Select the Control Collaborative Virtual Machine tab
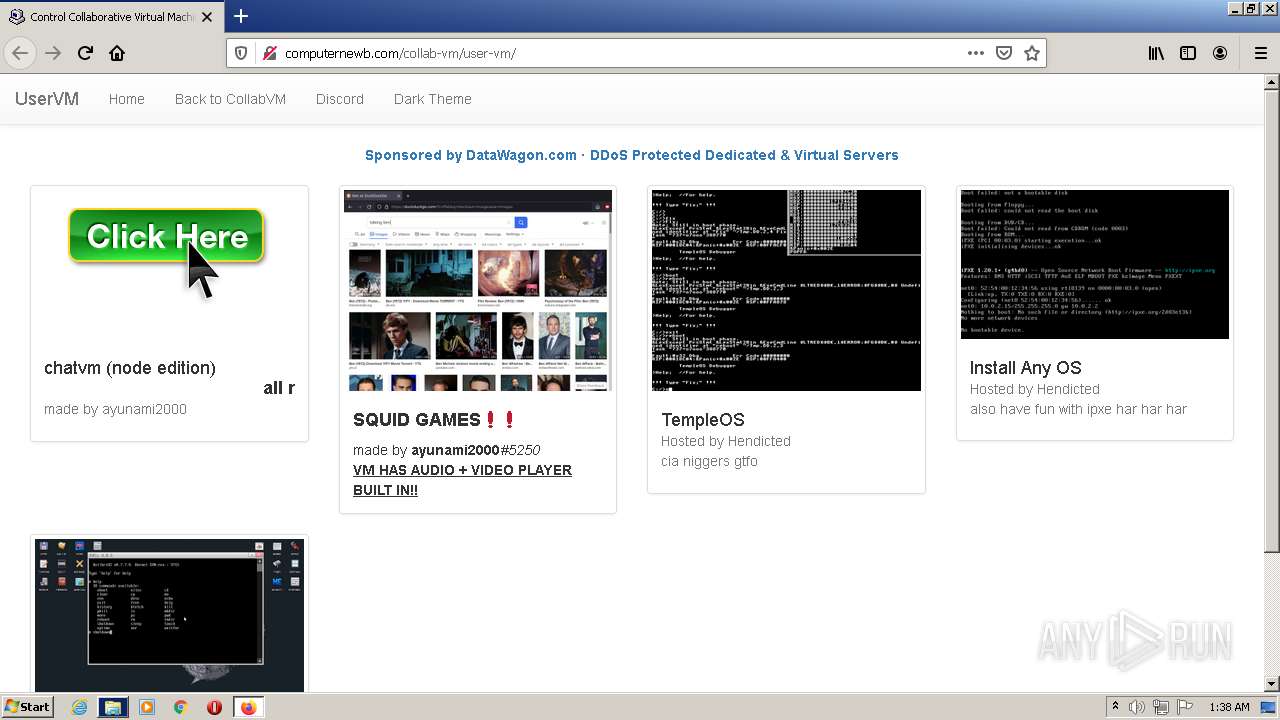1280x720 pixels. (112, 17)
